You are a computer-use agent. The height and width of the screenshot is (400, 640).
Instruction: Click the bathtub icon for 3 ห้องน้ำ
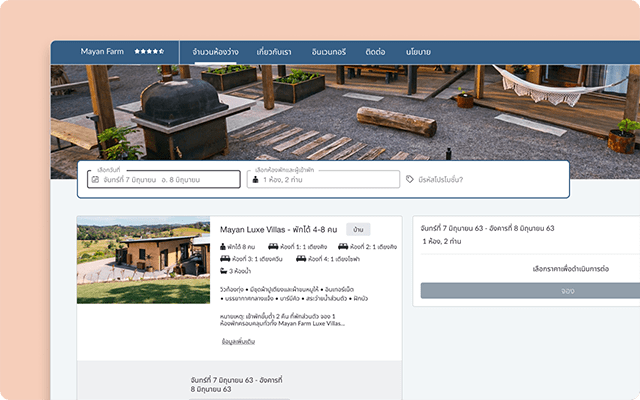click(223, 271)
